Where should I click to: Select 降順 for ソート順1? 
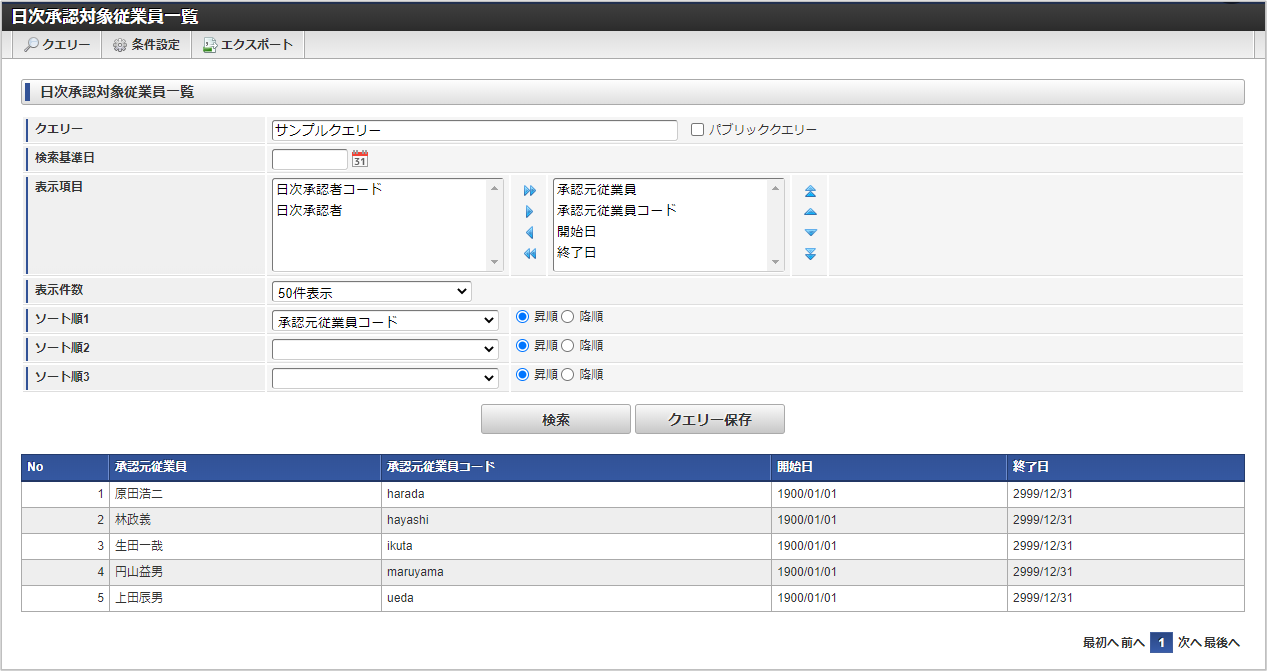click(568, 317)
